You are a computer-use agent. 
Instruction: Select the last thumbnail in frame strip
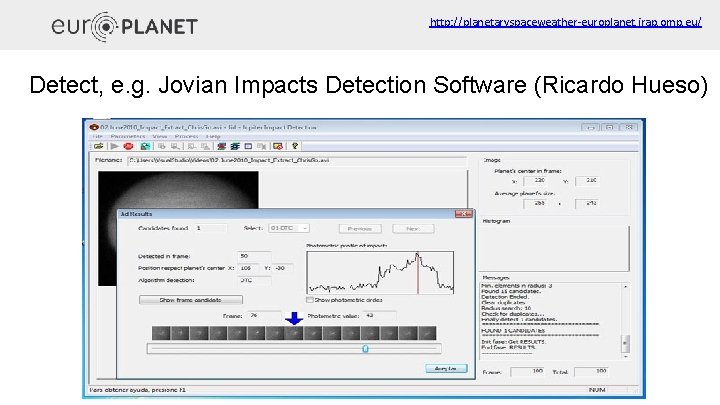tap(427, 333)
